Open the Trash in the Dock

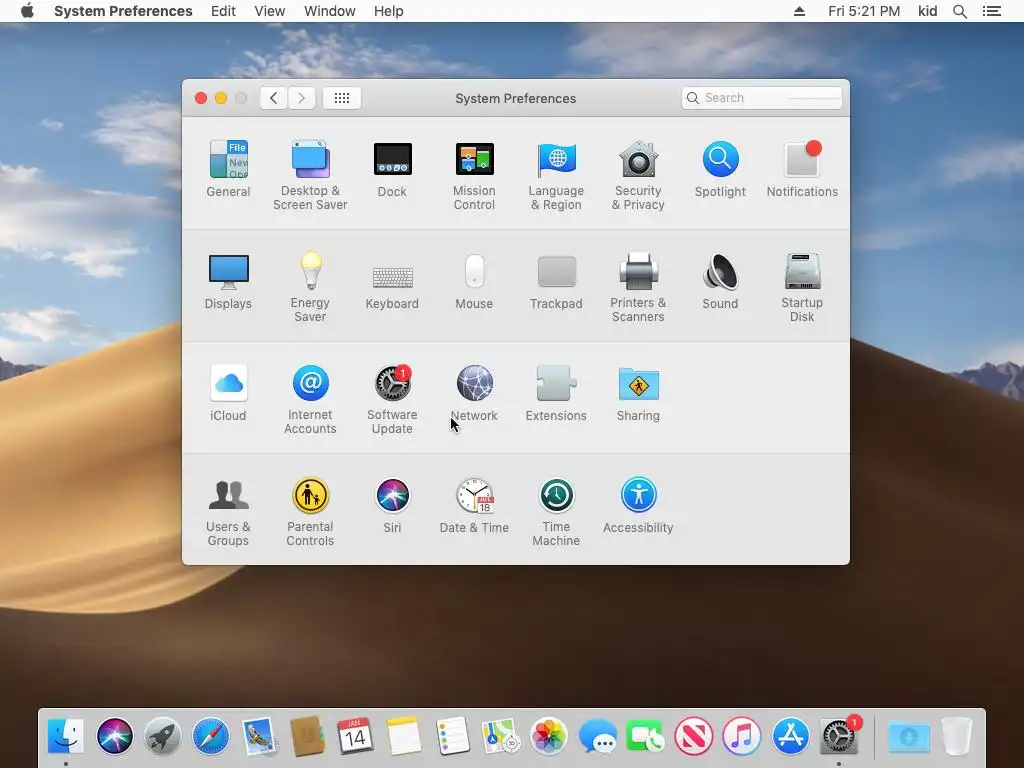[957, 737]
